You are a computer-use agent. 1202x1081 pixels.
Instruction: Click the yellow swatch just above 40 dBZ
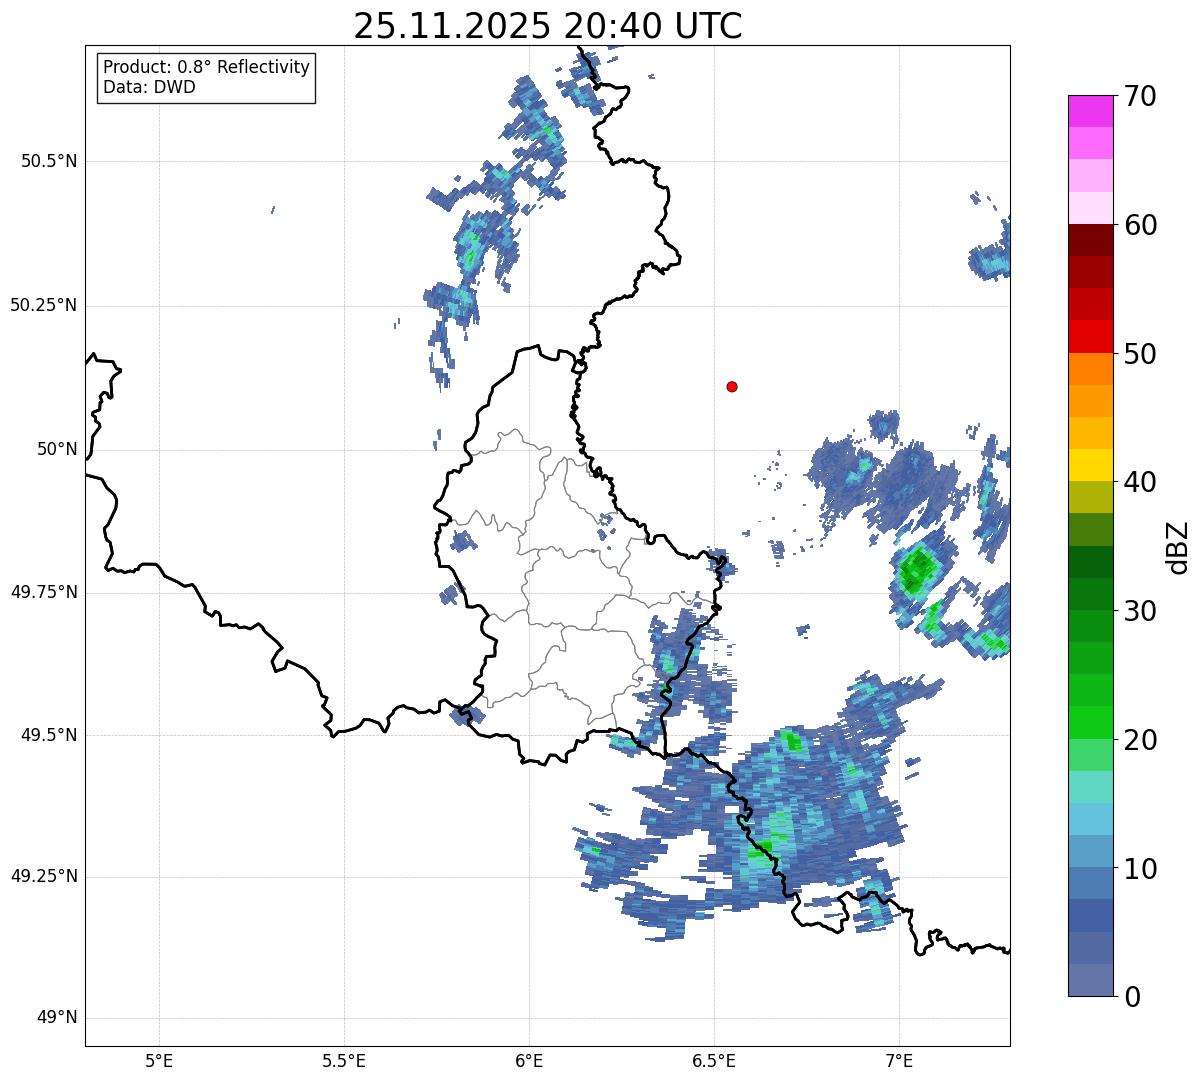(x=1091, y=465)
